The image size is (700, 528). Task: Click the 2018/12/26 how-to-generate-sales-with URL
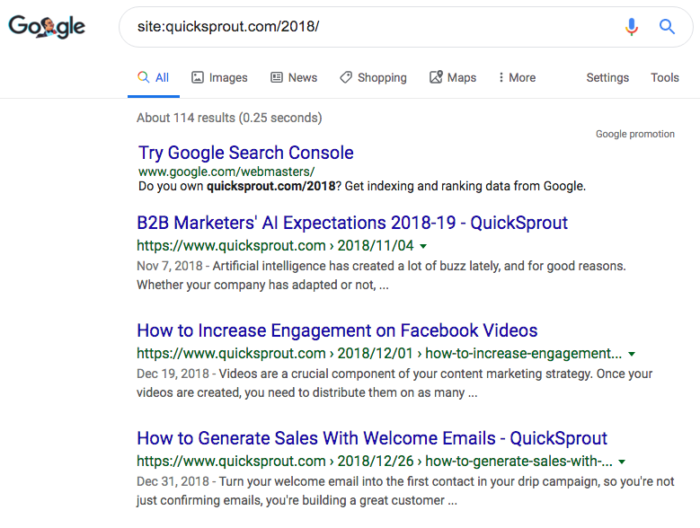(375, 461)
